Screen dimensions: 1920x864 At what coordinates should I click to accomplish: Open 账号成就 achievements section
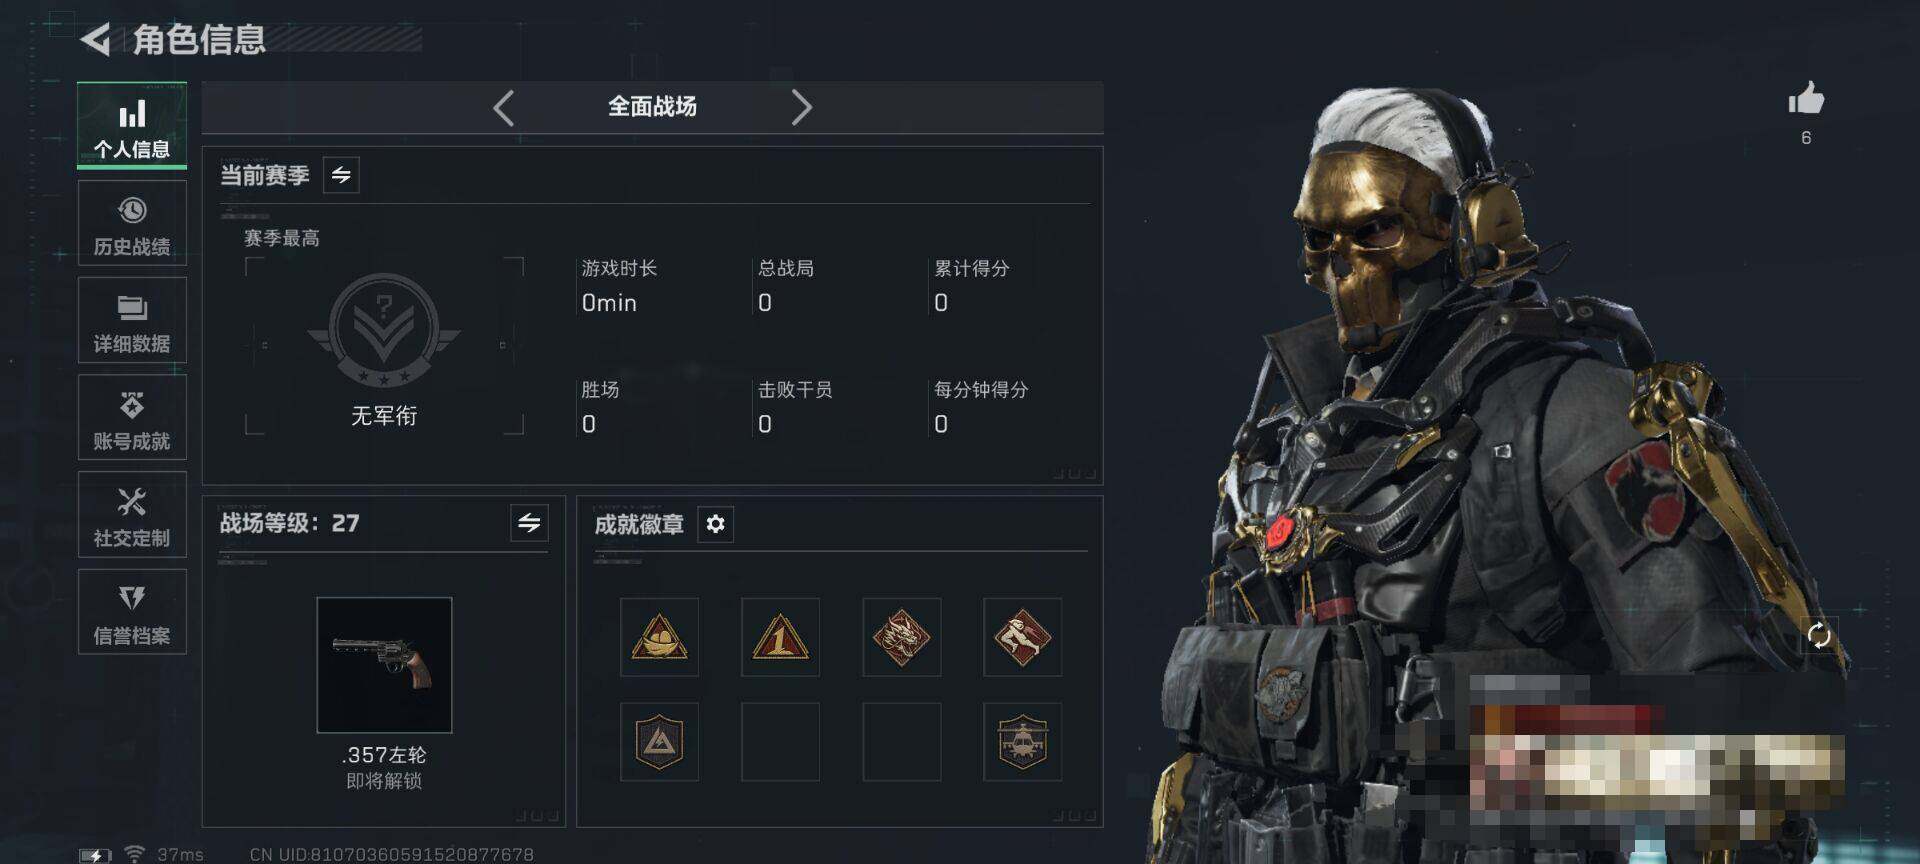tap(132, 418)
